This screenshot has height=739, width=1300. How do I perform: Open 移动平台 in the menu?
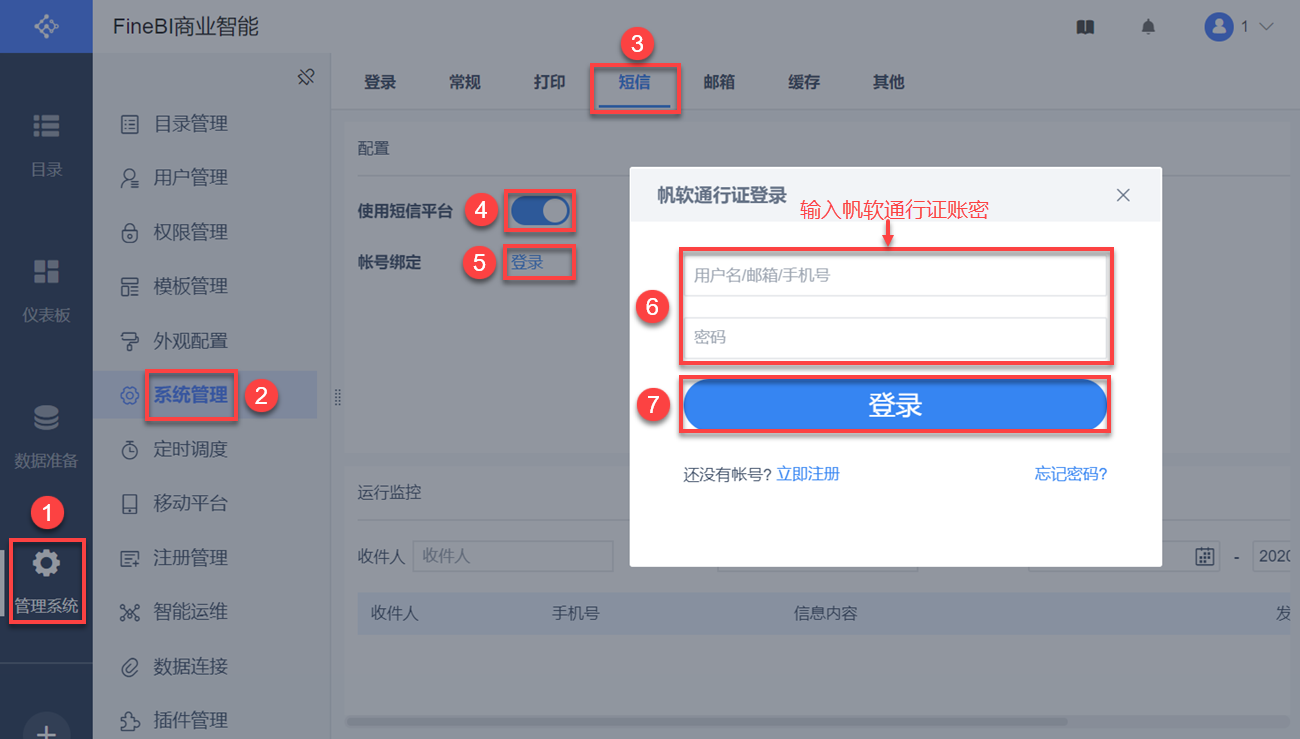click(191, 504)
